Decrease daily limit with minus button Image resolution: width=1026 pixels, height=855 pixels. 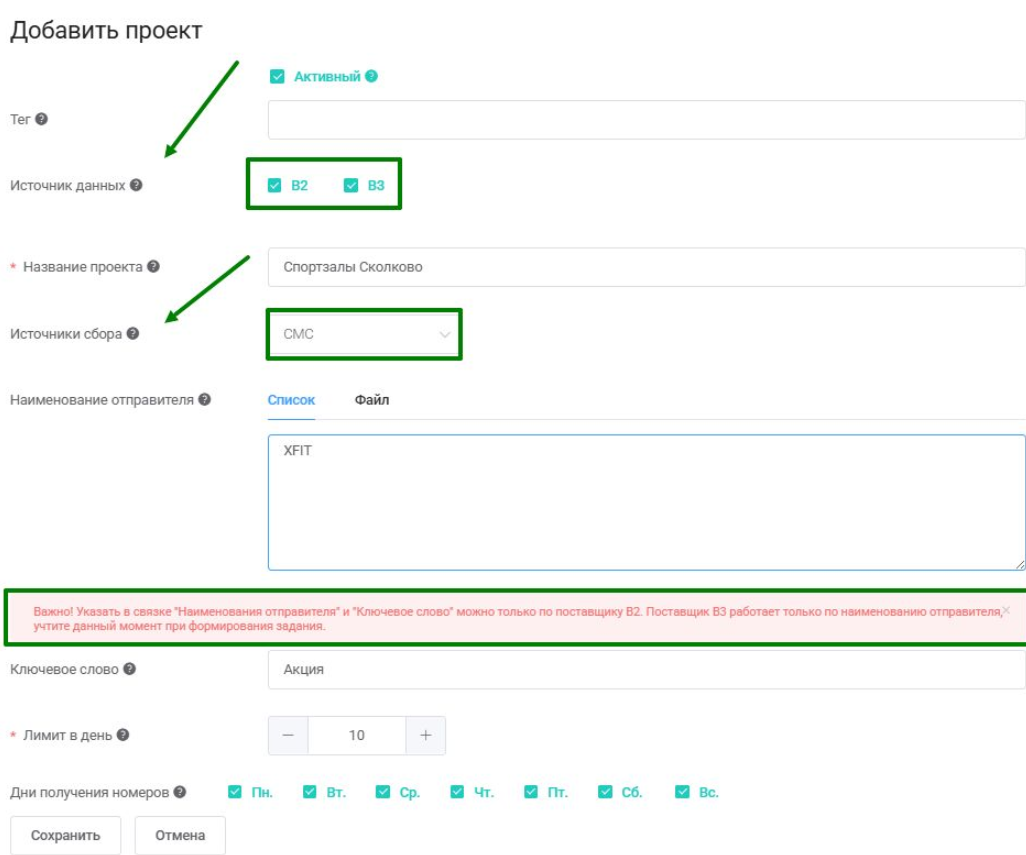pyautogui.click(x=288, y=735)
